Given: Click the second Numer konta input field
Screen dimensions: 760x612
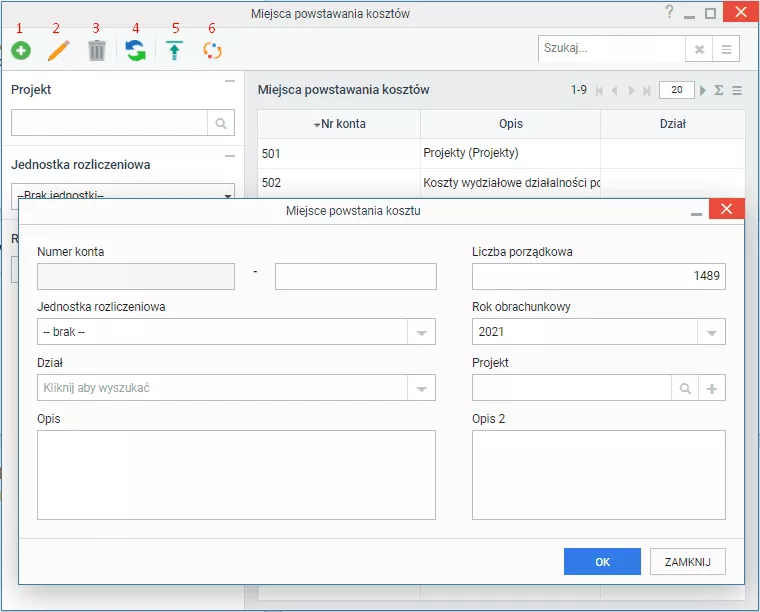Looking at the screenshot, I should click(x=356, y=276).
